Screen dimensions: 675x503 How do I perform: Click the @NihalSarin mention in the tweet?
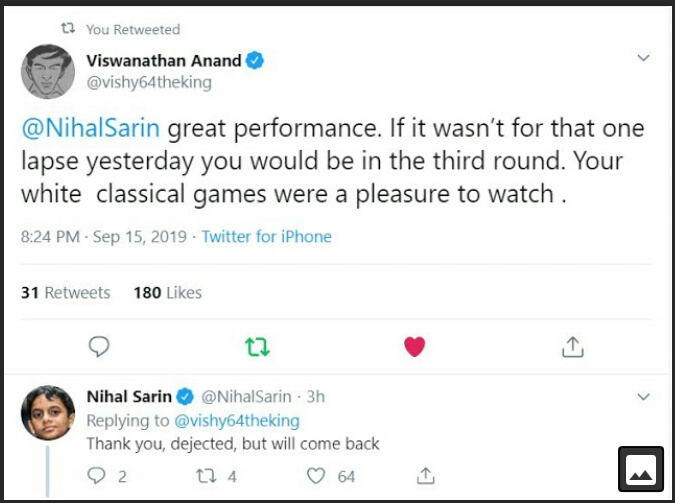tap(91, 130)
